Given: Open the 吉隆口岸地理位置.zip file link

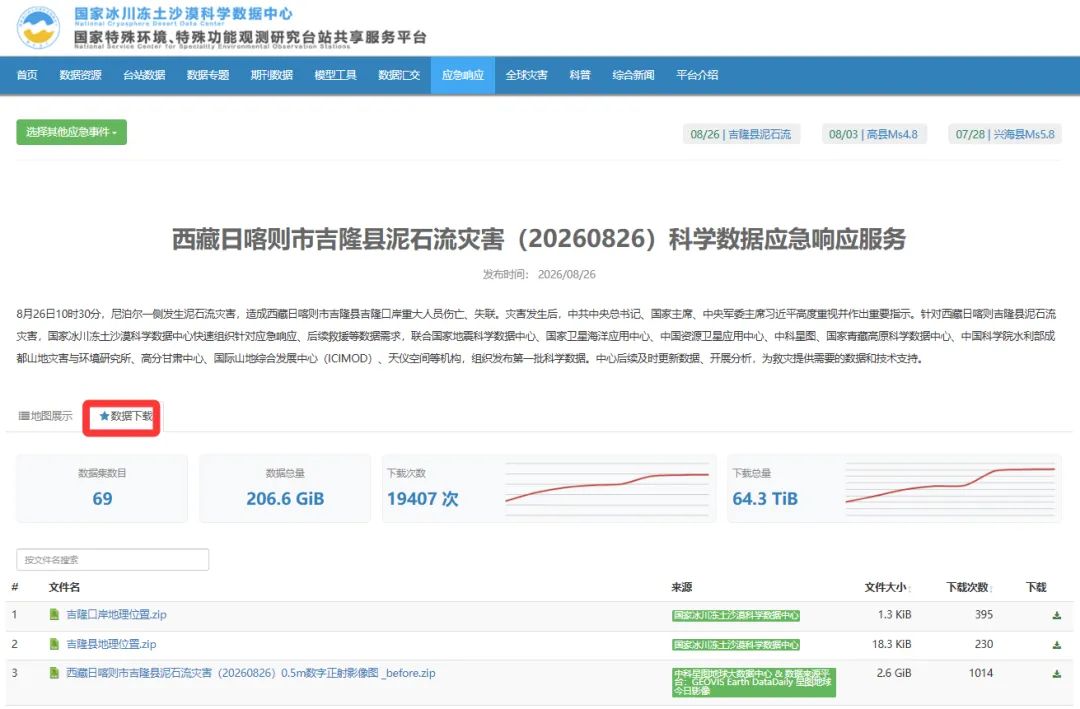Looking at the screenshot, I should click(x=116, y=615).
